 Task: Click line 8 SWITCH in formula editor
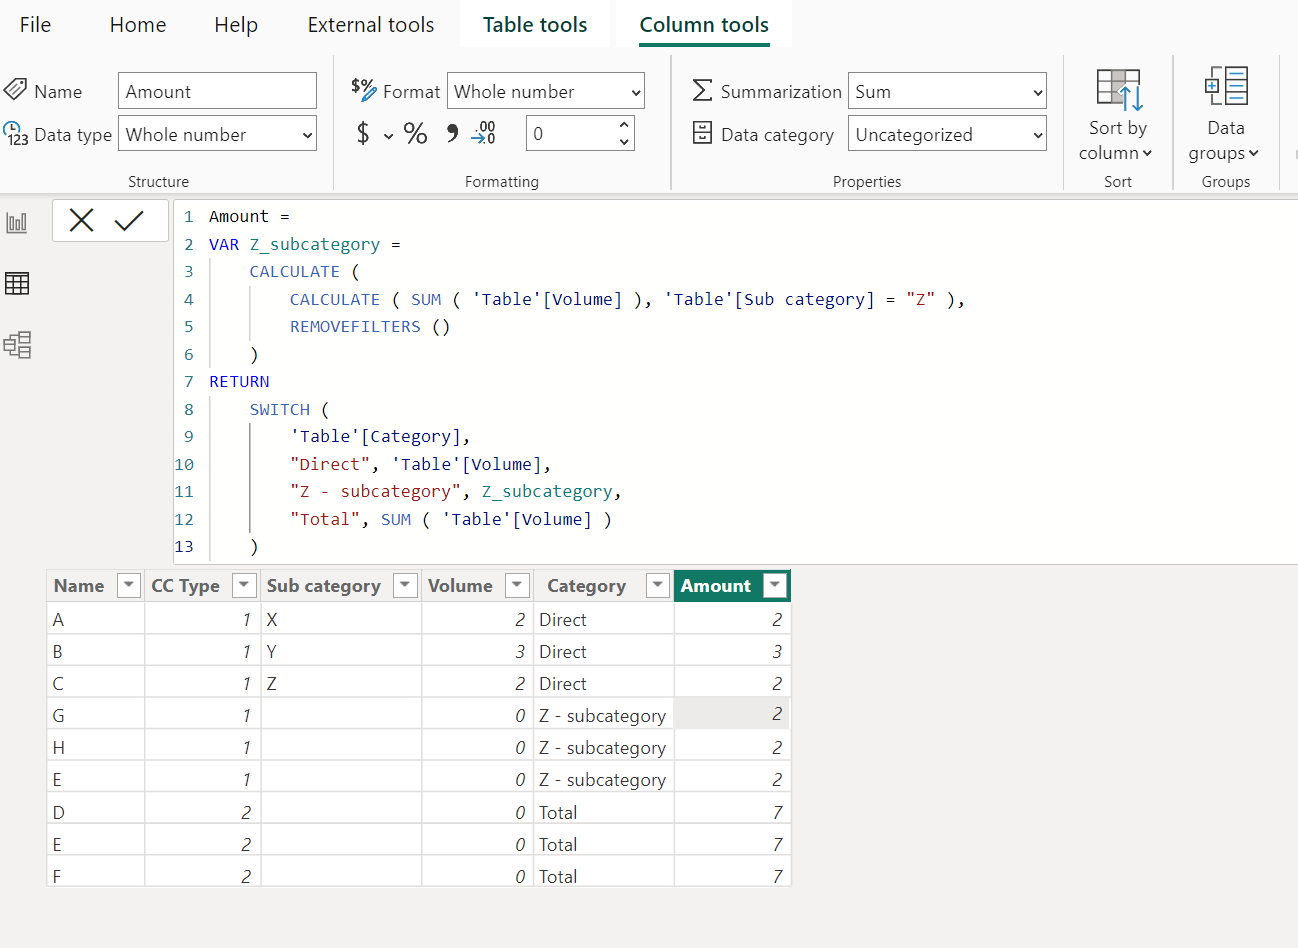[280, 409]
